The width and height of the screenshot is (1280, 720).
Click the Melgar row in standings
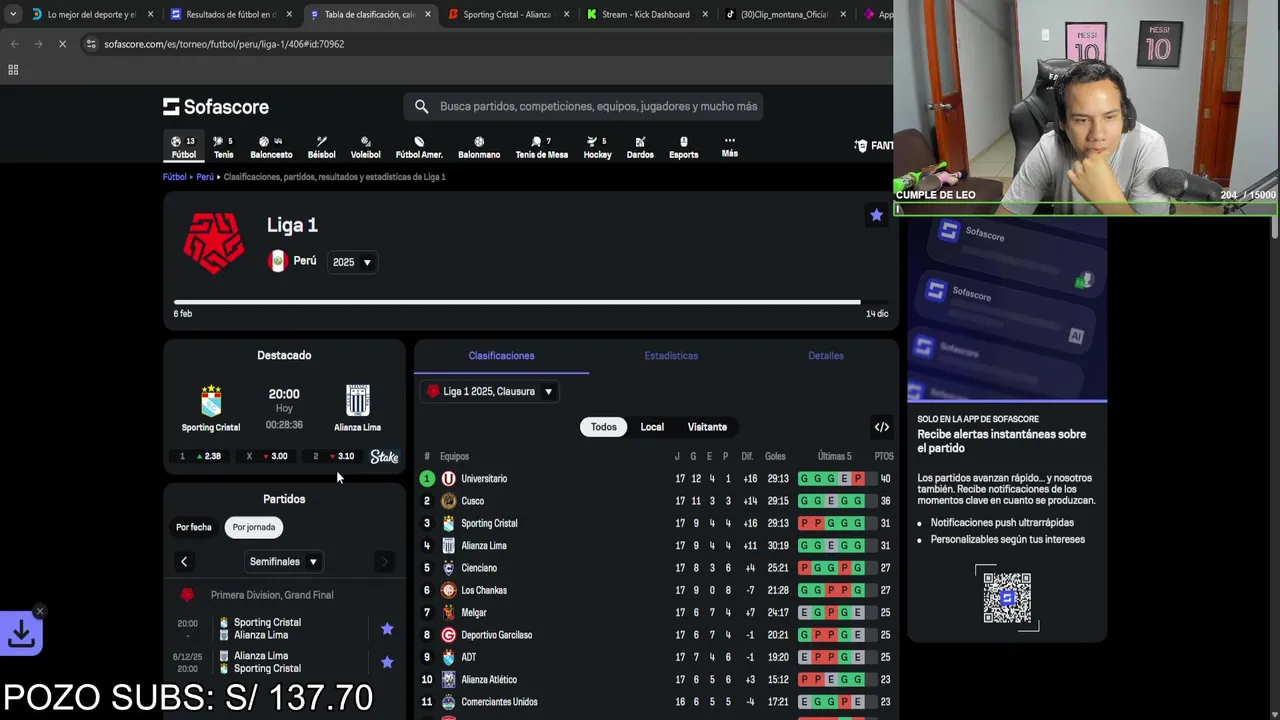click(x=657, y=613)
